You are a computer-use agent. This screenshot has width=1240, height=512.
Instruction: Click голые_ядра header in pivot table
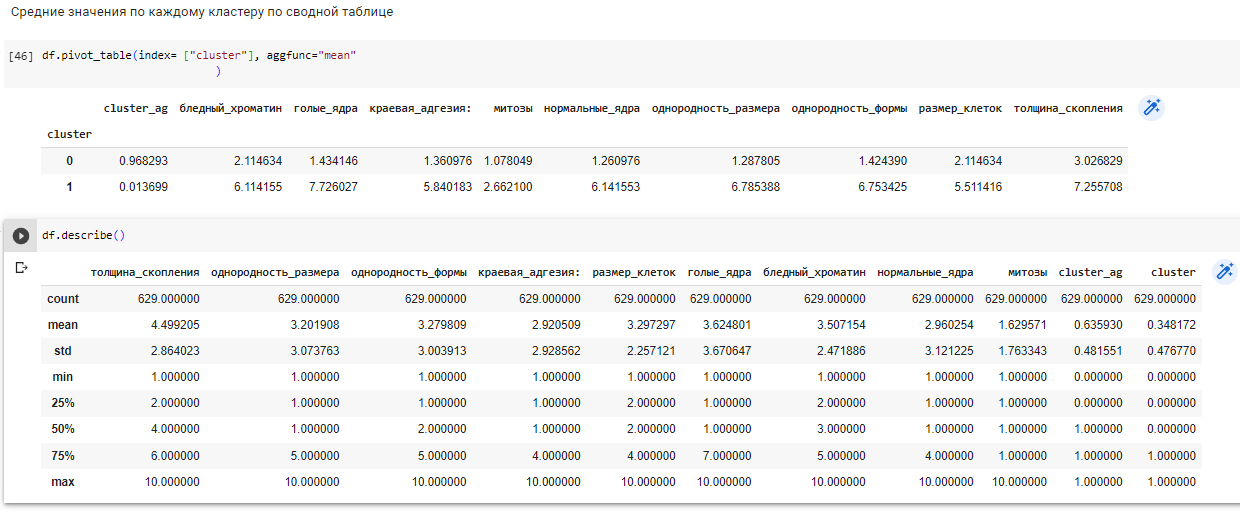click(x=326, y=108)
